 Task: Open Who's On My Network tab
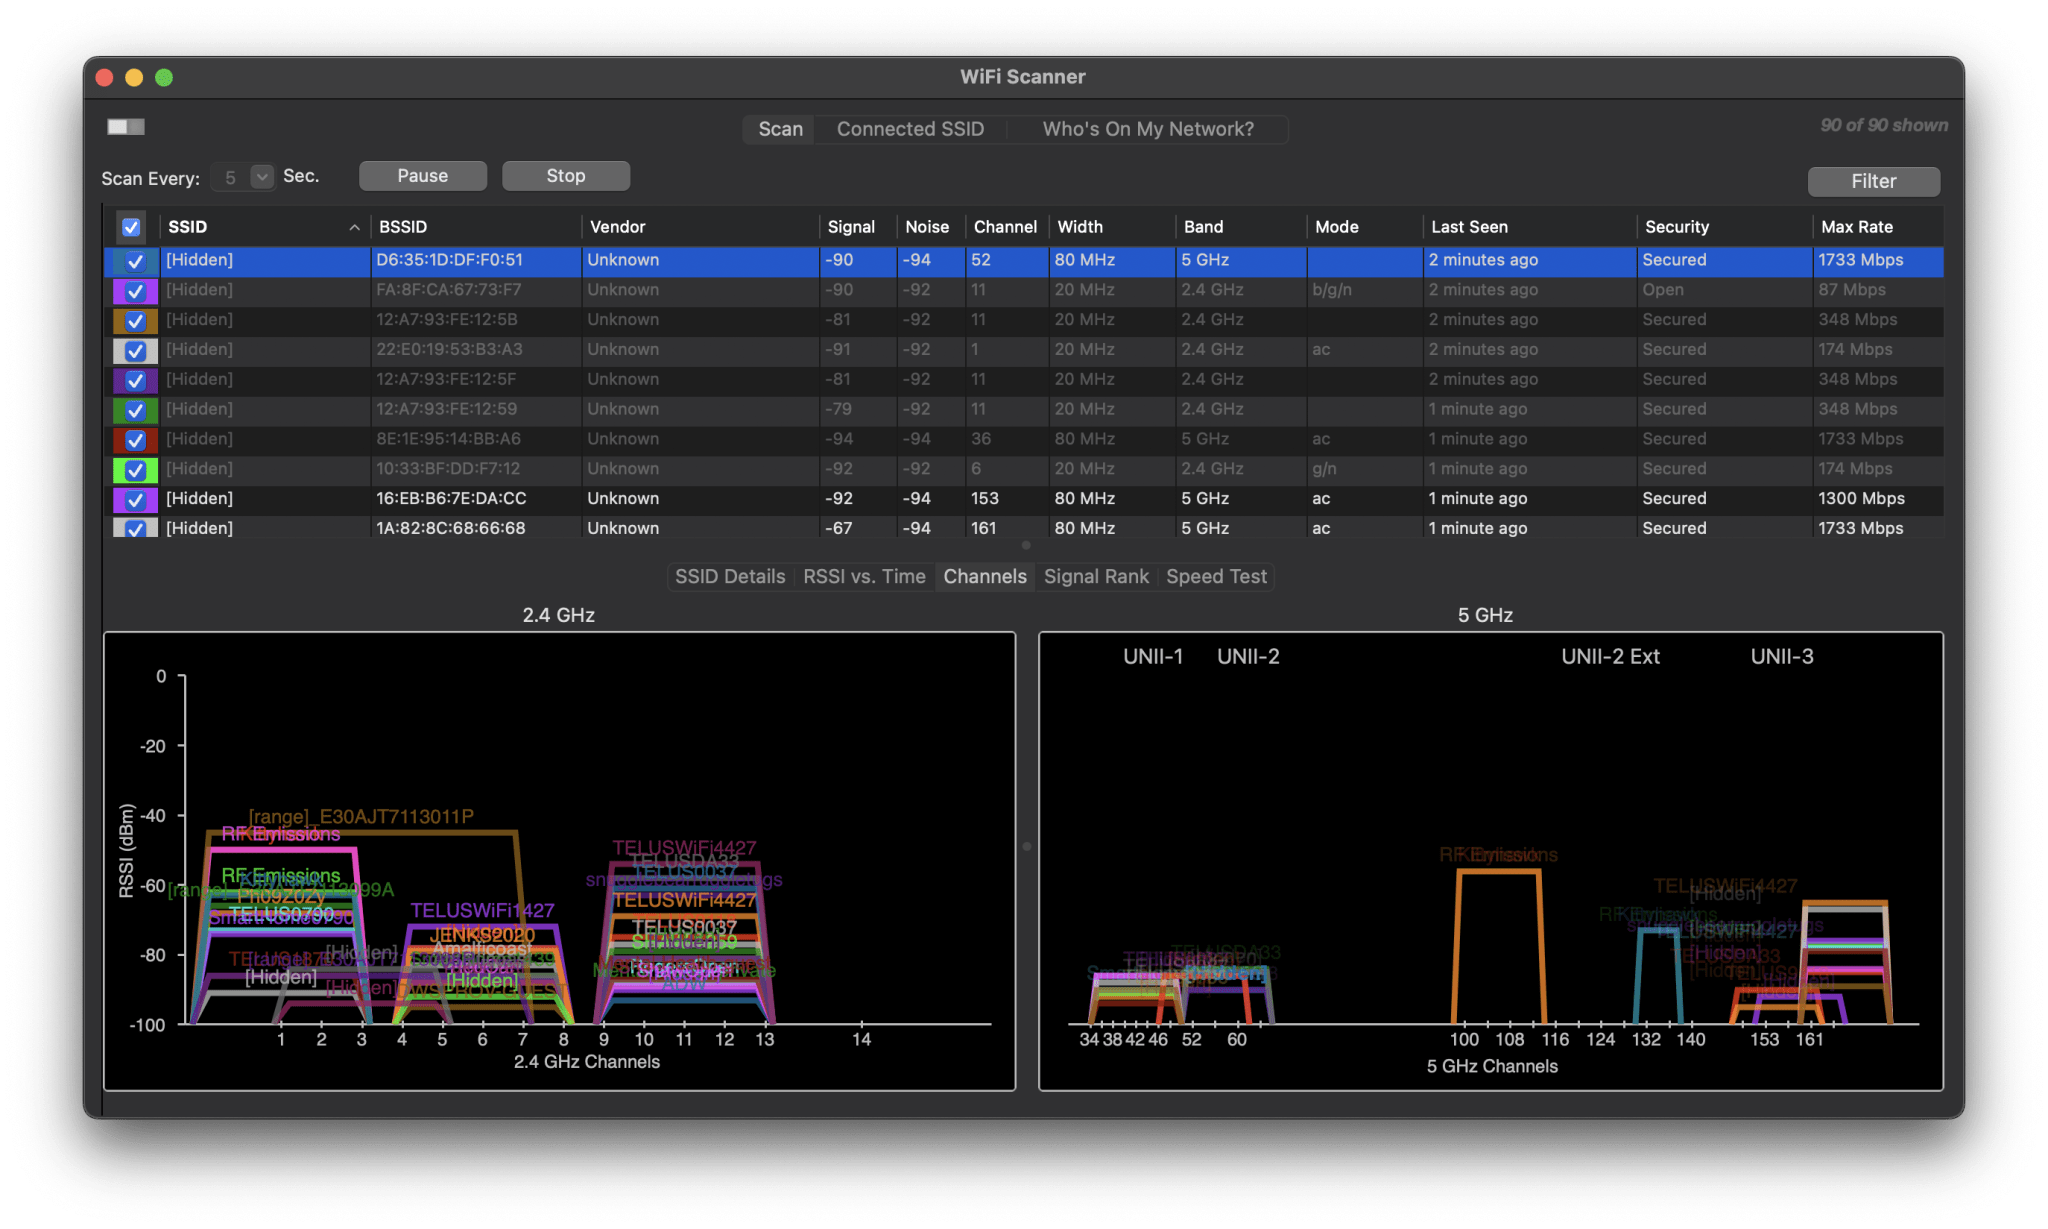pos(1148,129)
